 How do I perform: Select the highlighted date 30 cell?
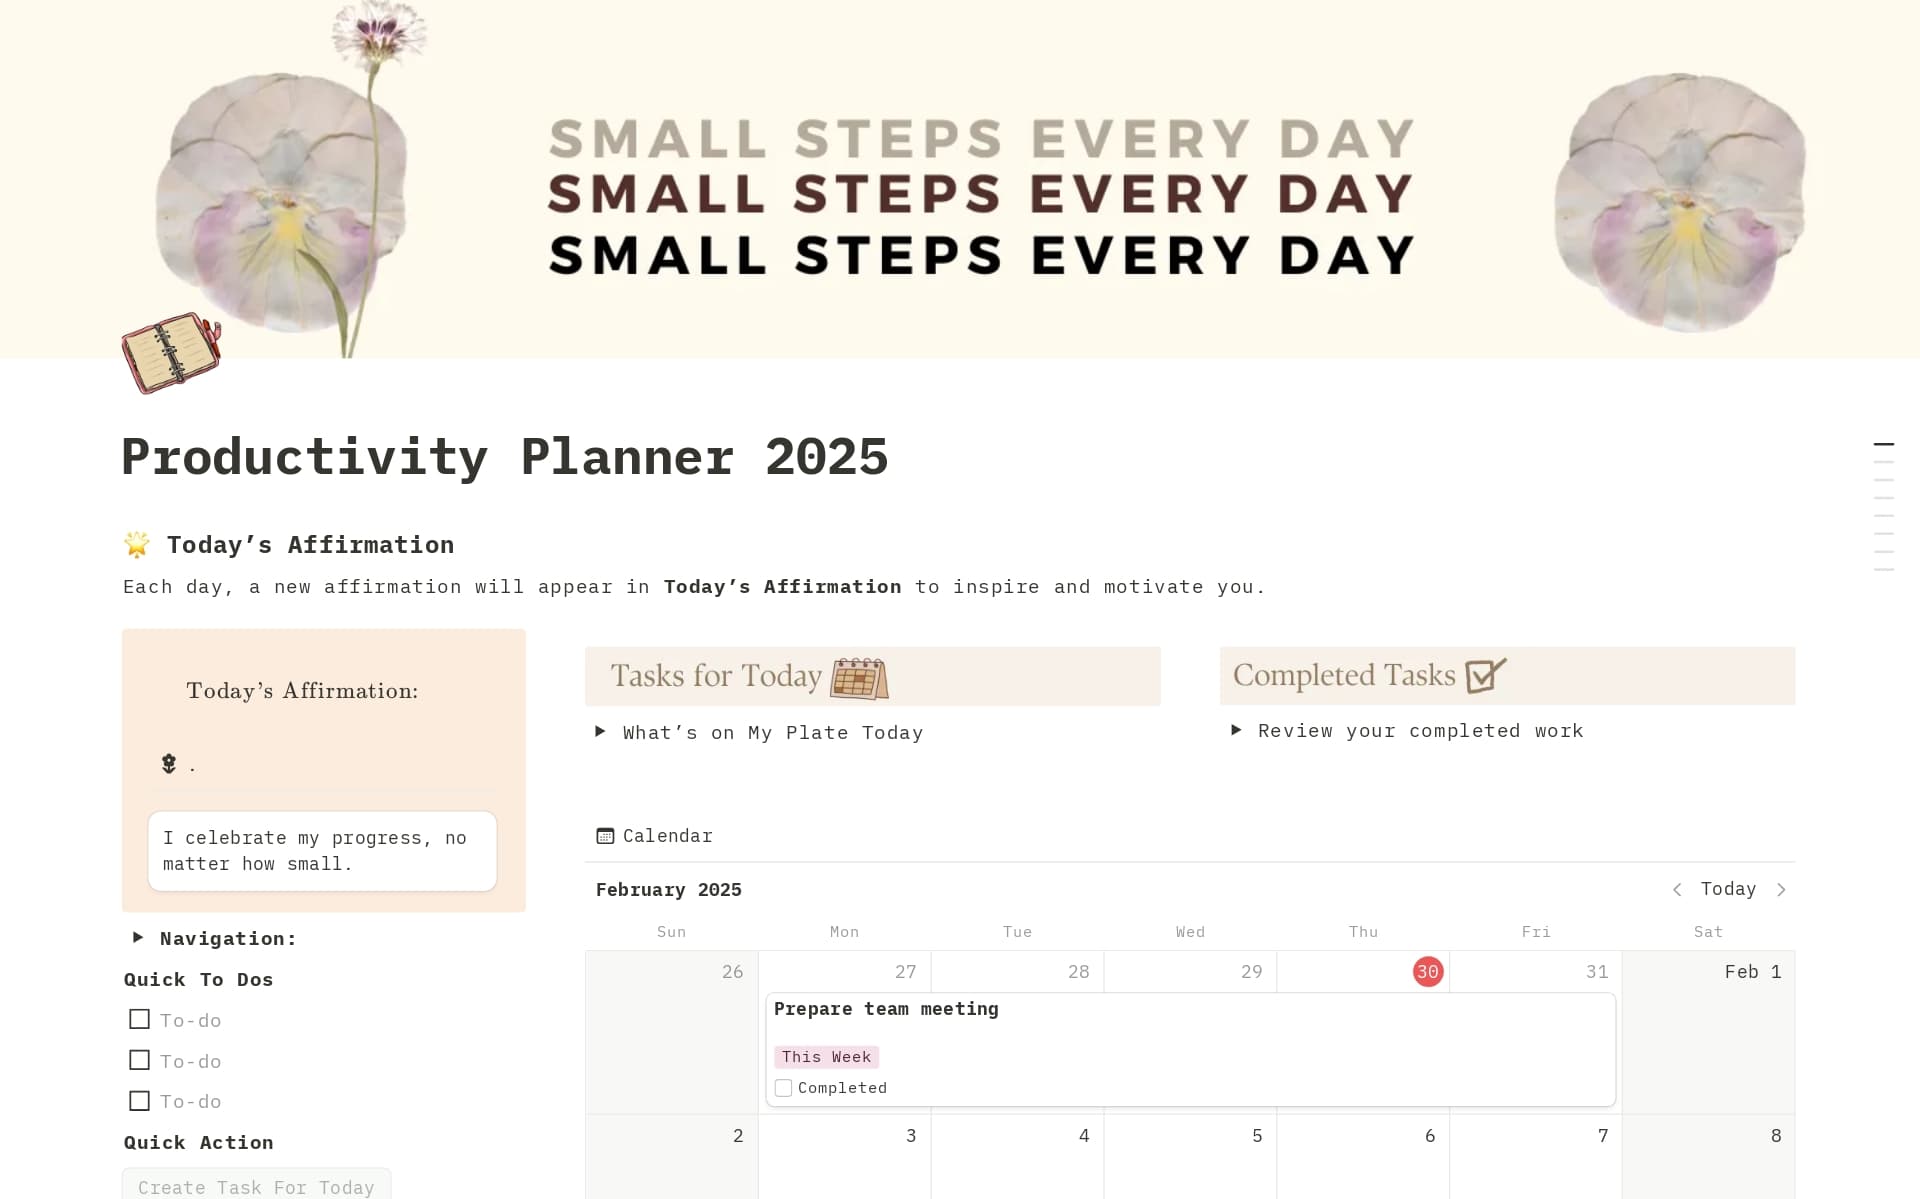(x=1427, y=971)
